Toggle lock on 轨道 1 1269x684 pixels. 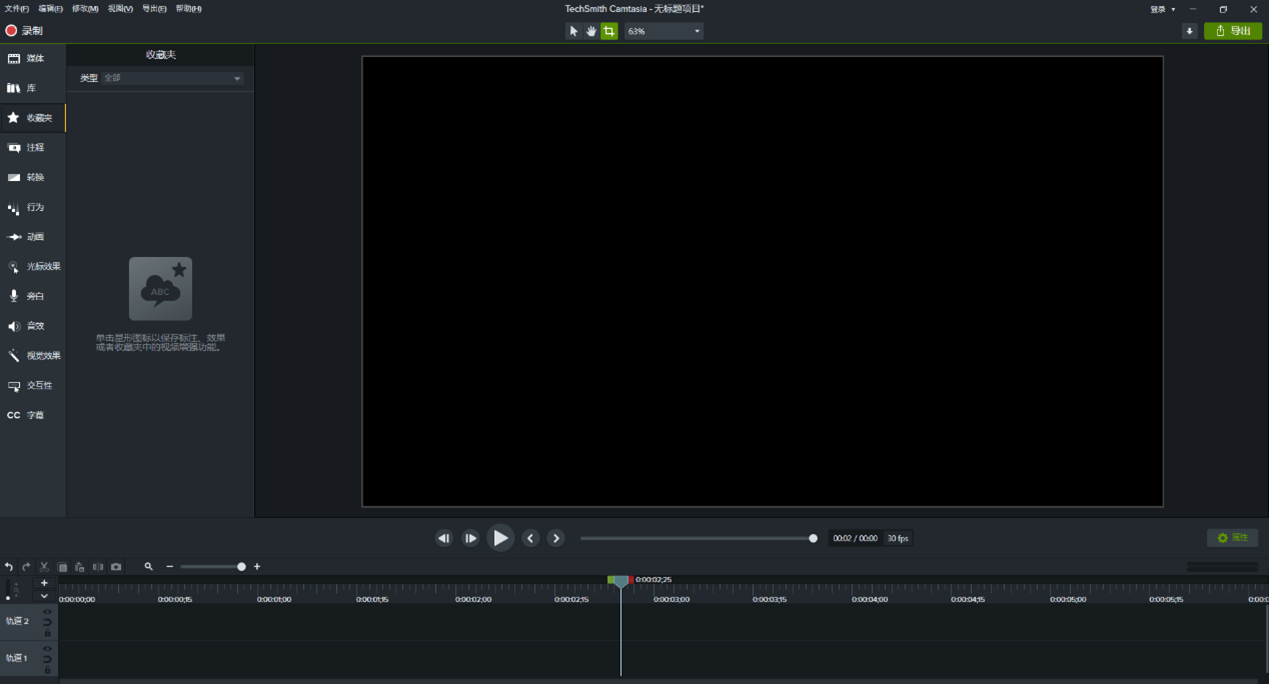(47, 669)
